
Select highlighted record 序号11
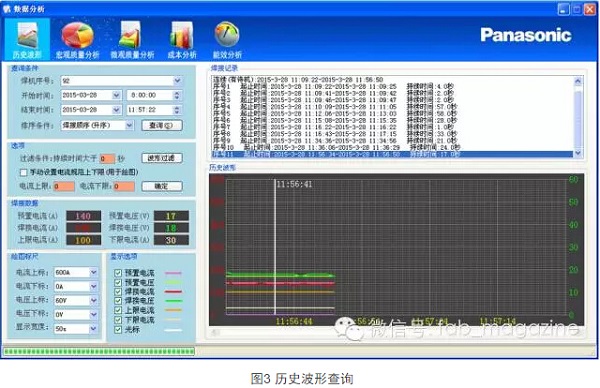pos(392,154)
